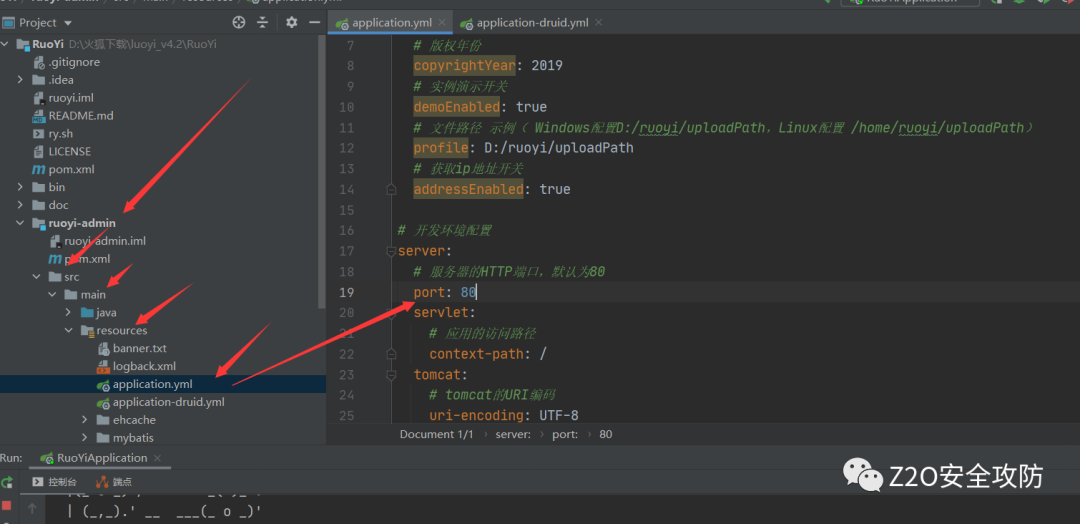Screen dimensions: 1080x524
Task: Hide the Project tool window via minus icon
Action: 314,22
